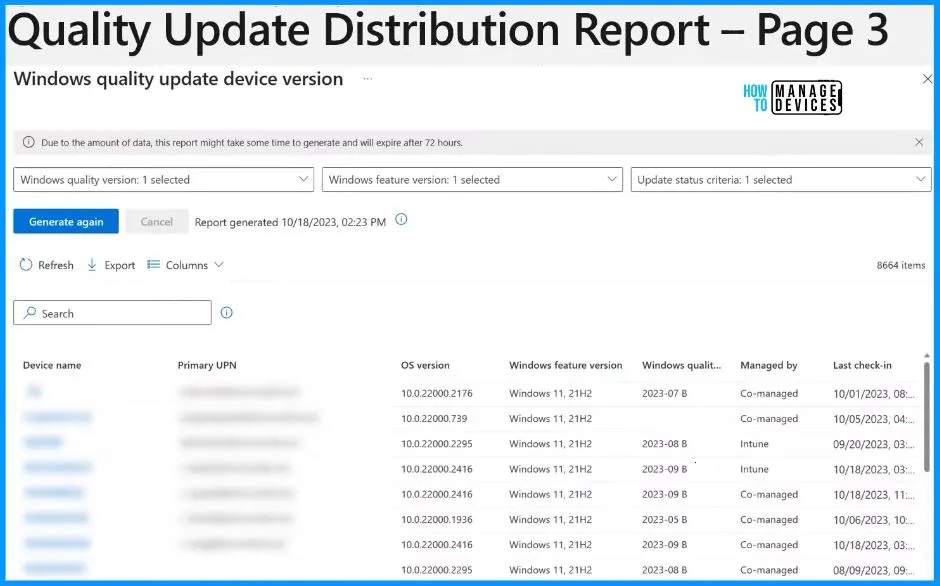Open device link in the 10.0.22000.2176 row
The width and height of the screenshot is (940, 586).
tap(34, 392)
